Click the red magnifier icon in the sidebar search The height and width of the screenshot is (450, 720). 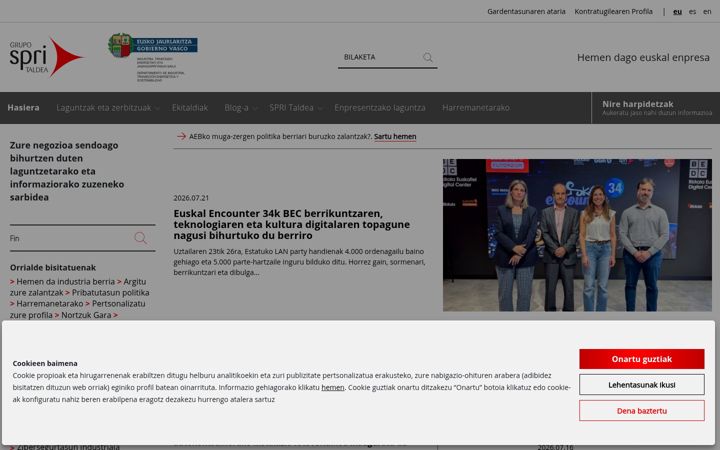141,238
